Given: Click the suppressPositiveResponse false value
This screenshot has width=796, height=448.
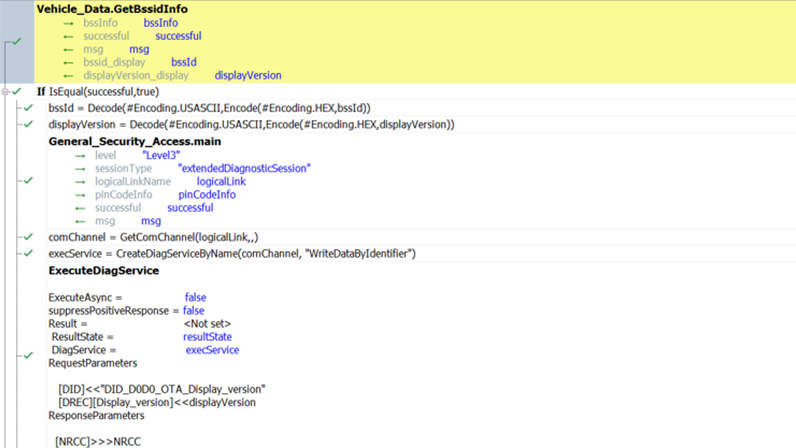Looking at the screenshot, I should point(193,311).
